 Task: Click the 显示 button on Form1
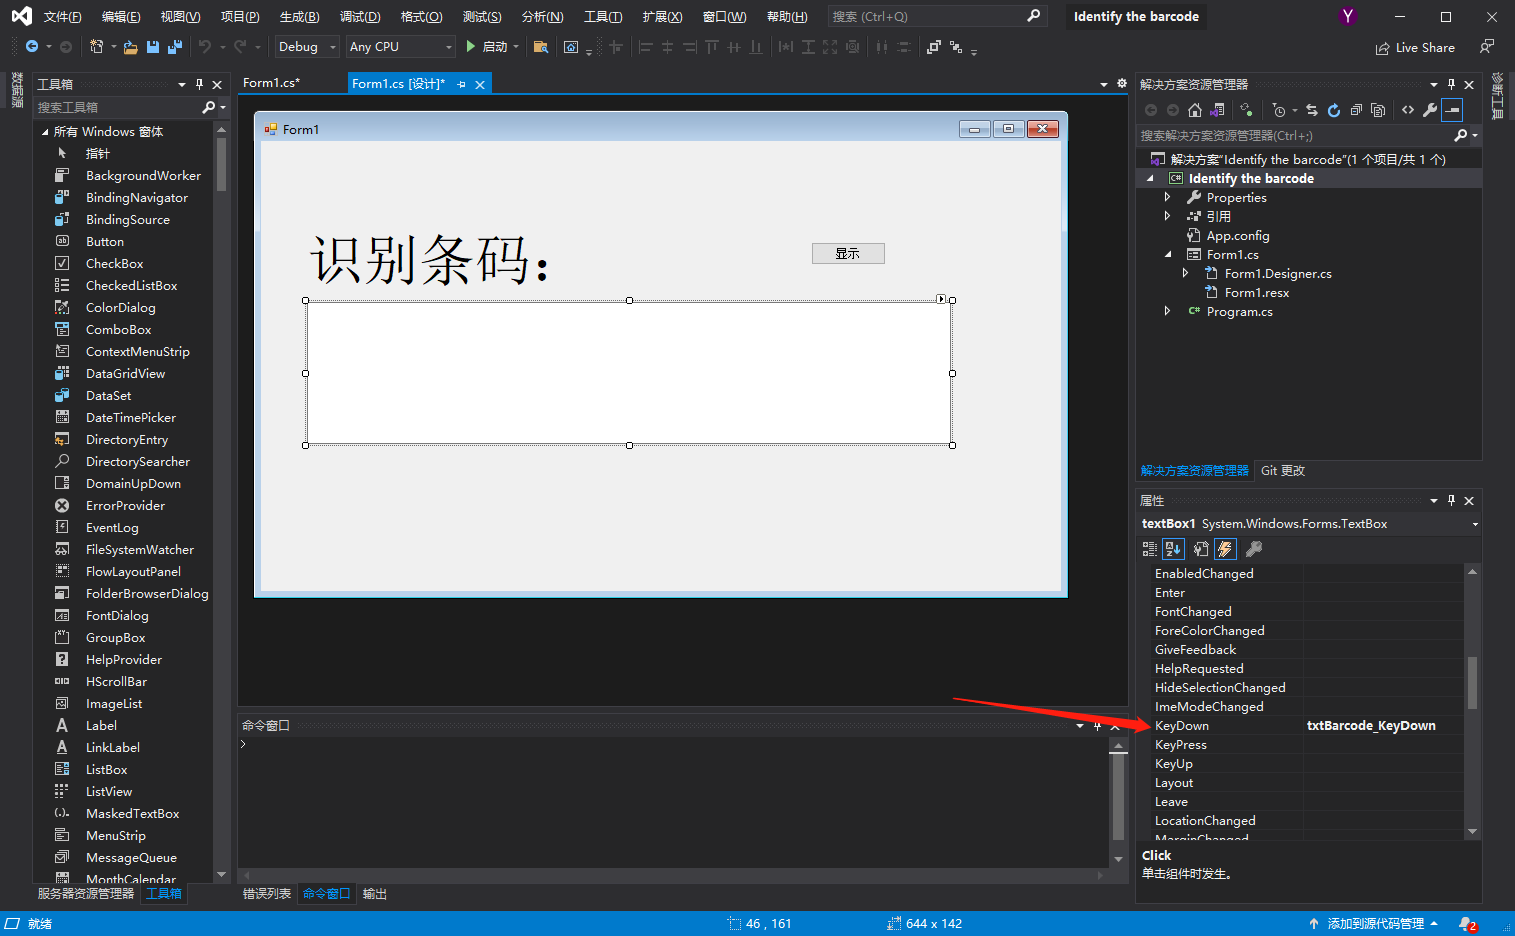pyautogui.click(x=847, y=253)
